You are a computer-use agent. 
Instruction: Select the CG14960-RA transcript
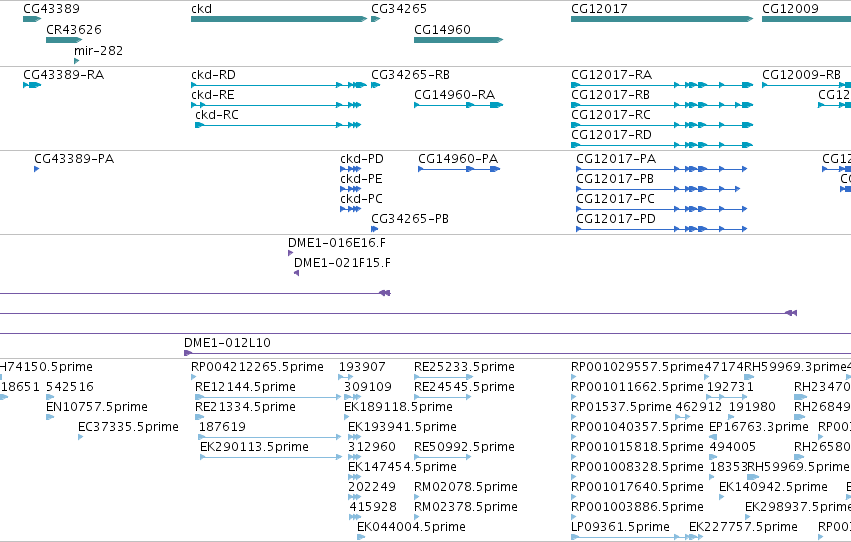459,105
